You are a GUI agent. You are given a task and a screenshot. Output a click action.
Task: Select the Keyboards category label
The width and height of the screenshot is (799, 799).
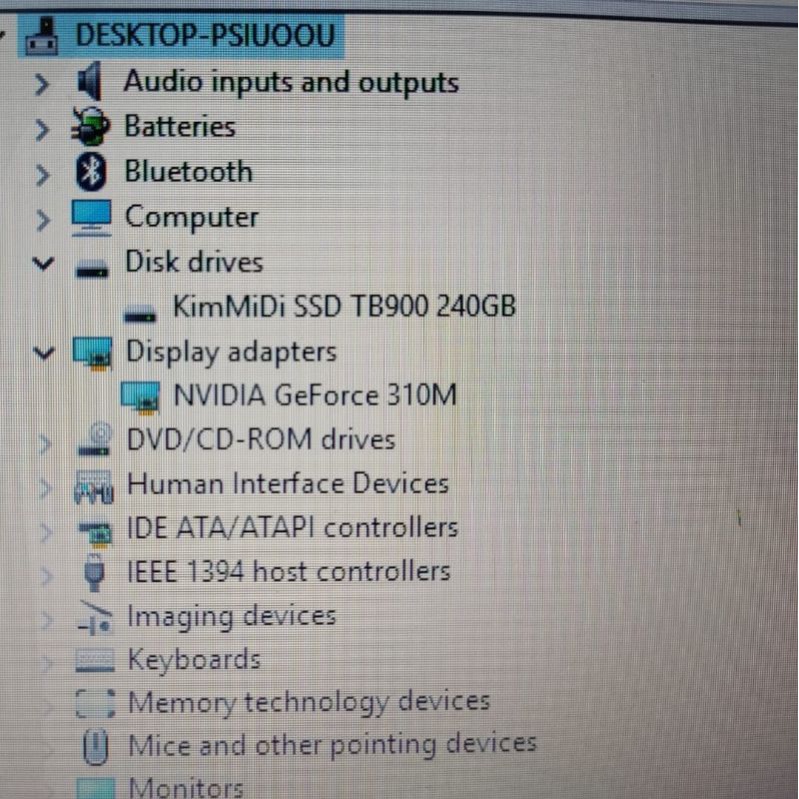(x=194, y=659)
